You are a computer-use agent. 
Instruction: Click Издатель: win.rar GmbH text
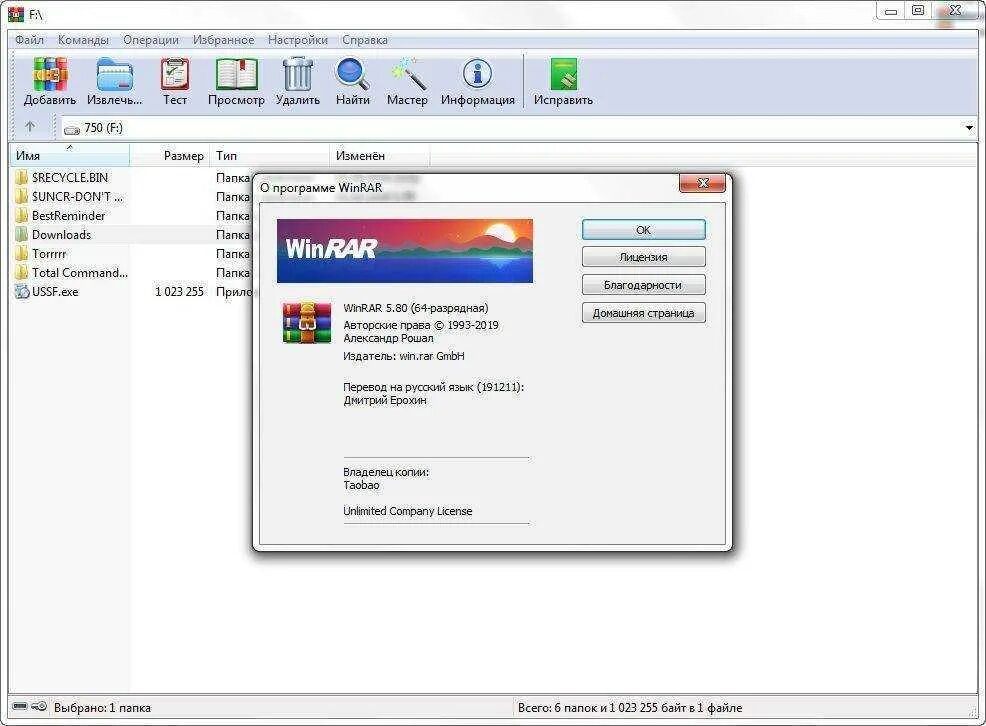[x=404, y=356]
